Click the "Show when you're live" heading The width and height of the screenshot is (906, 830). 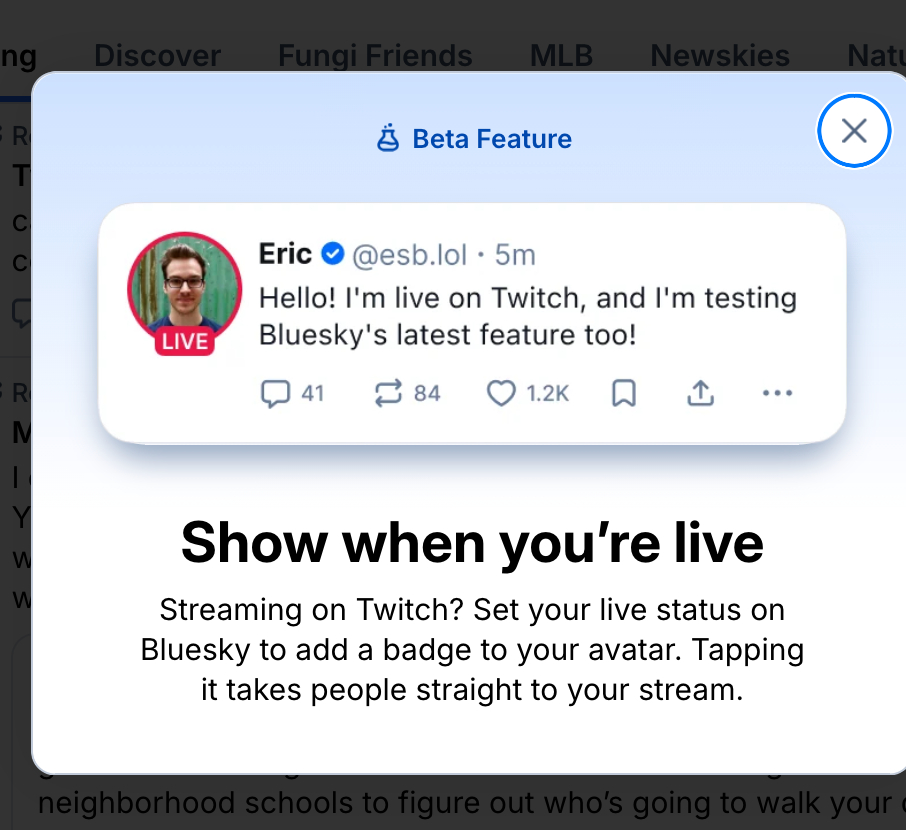coord(472,543)
